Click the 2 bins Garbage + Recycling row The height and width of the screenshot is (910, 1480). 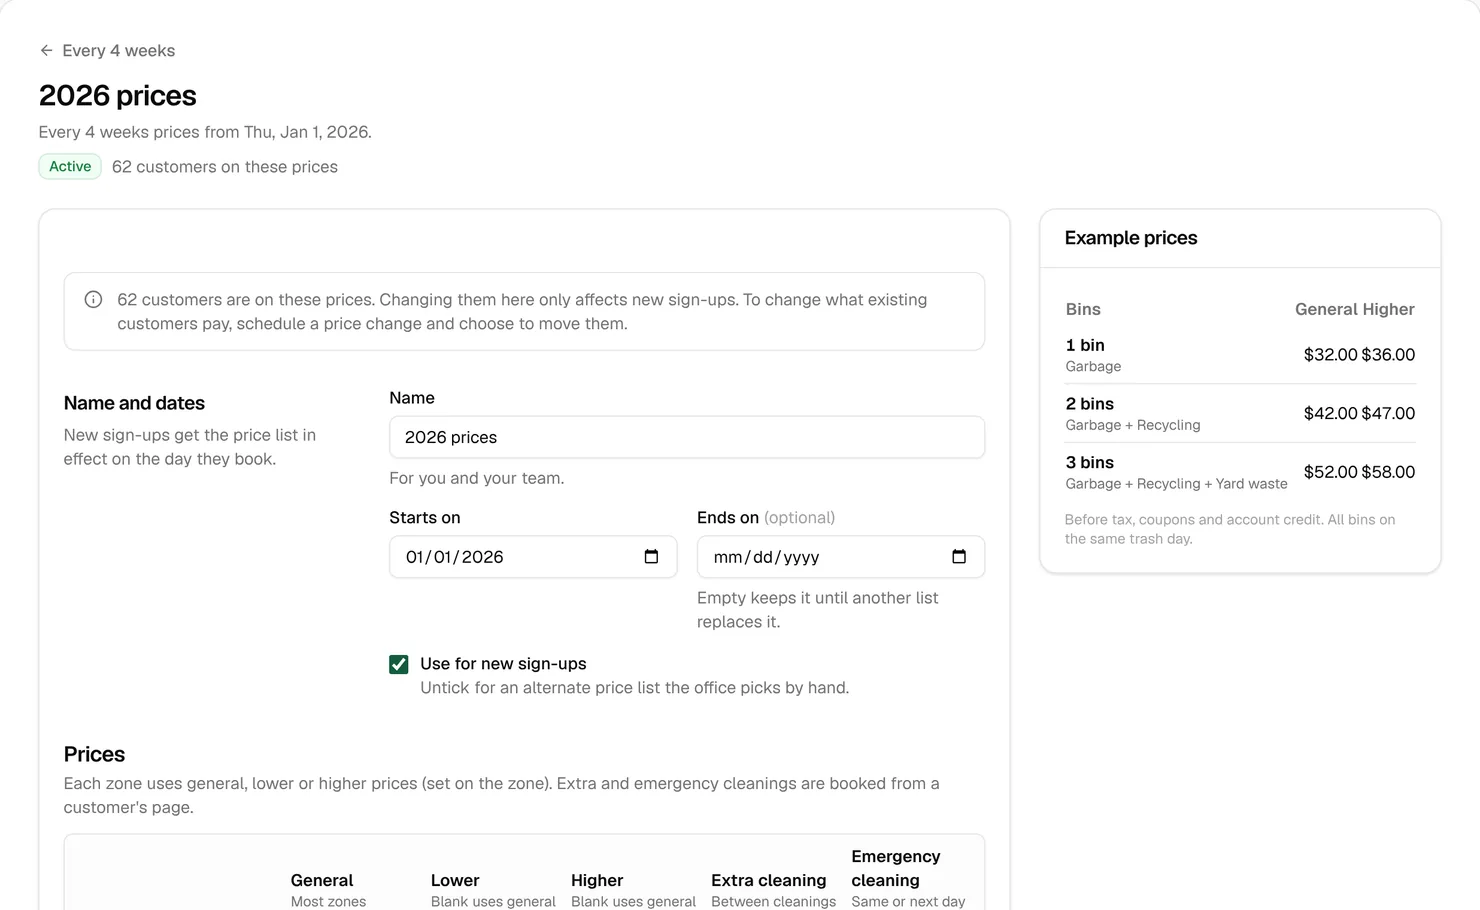(1240, 413)
